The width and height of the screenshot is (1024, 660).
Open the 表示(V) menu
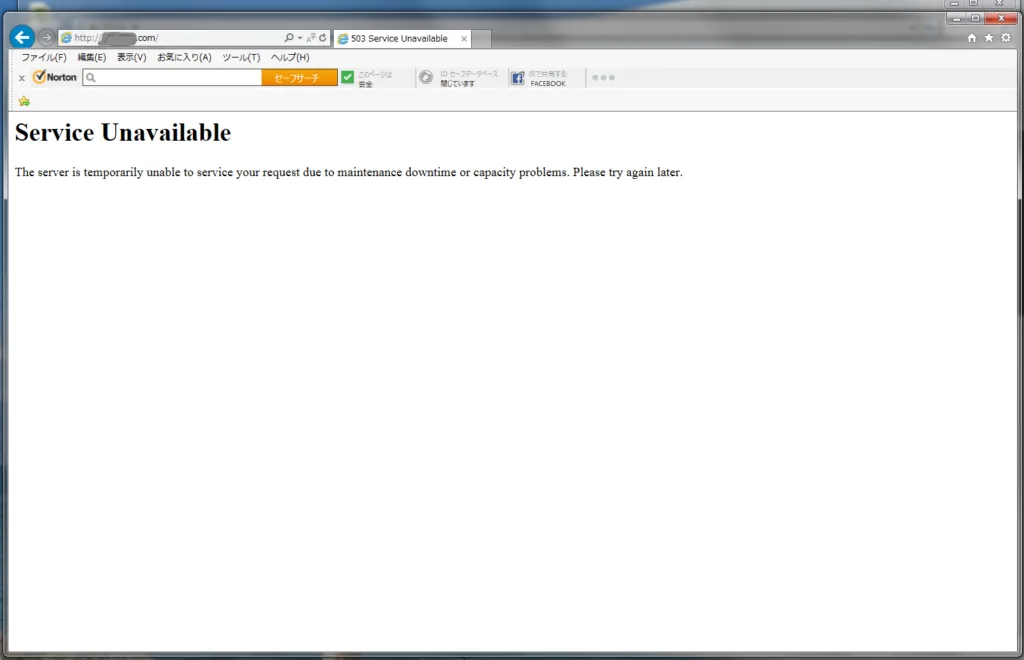tap(131, 57)
